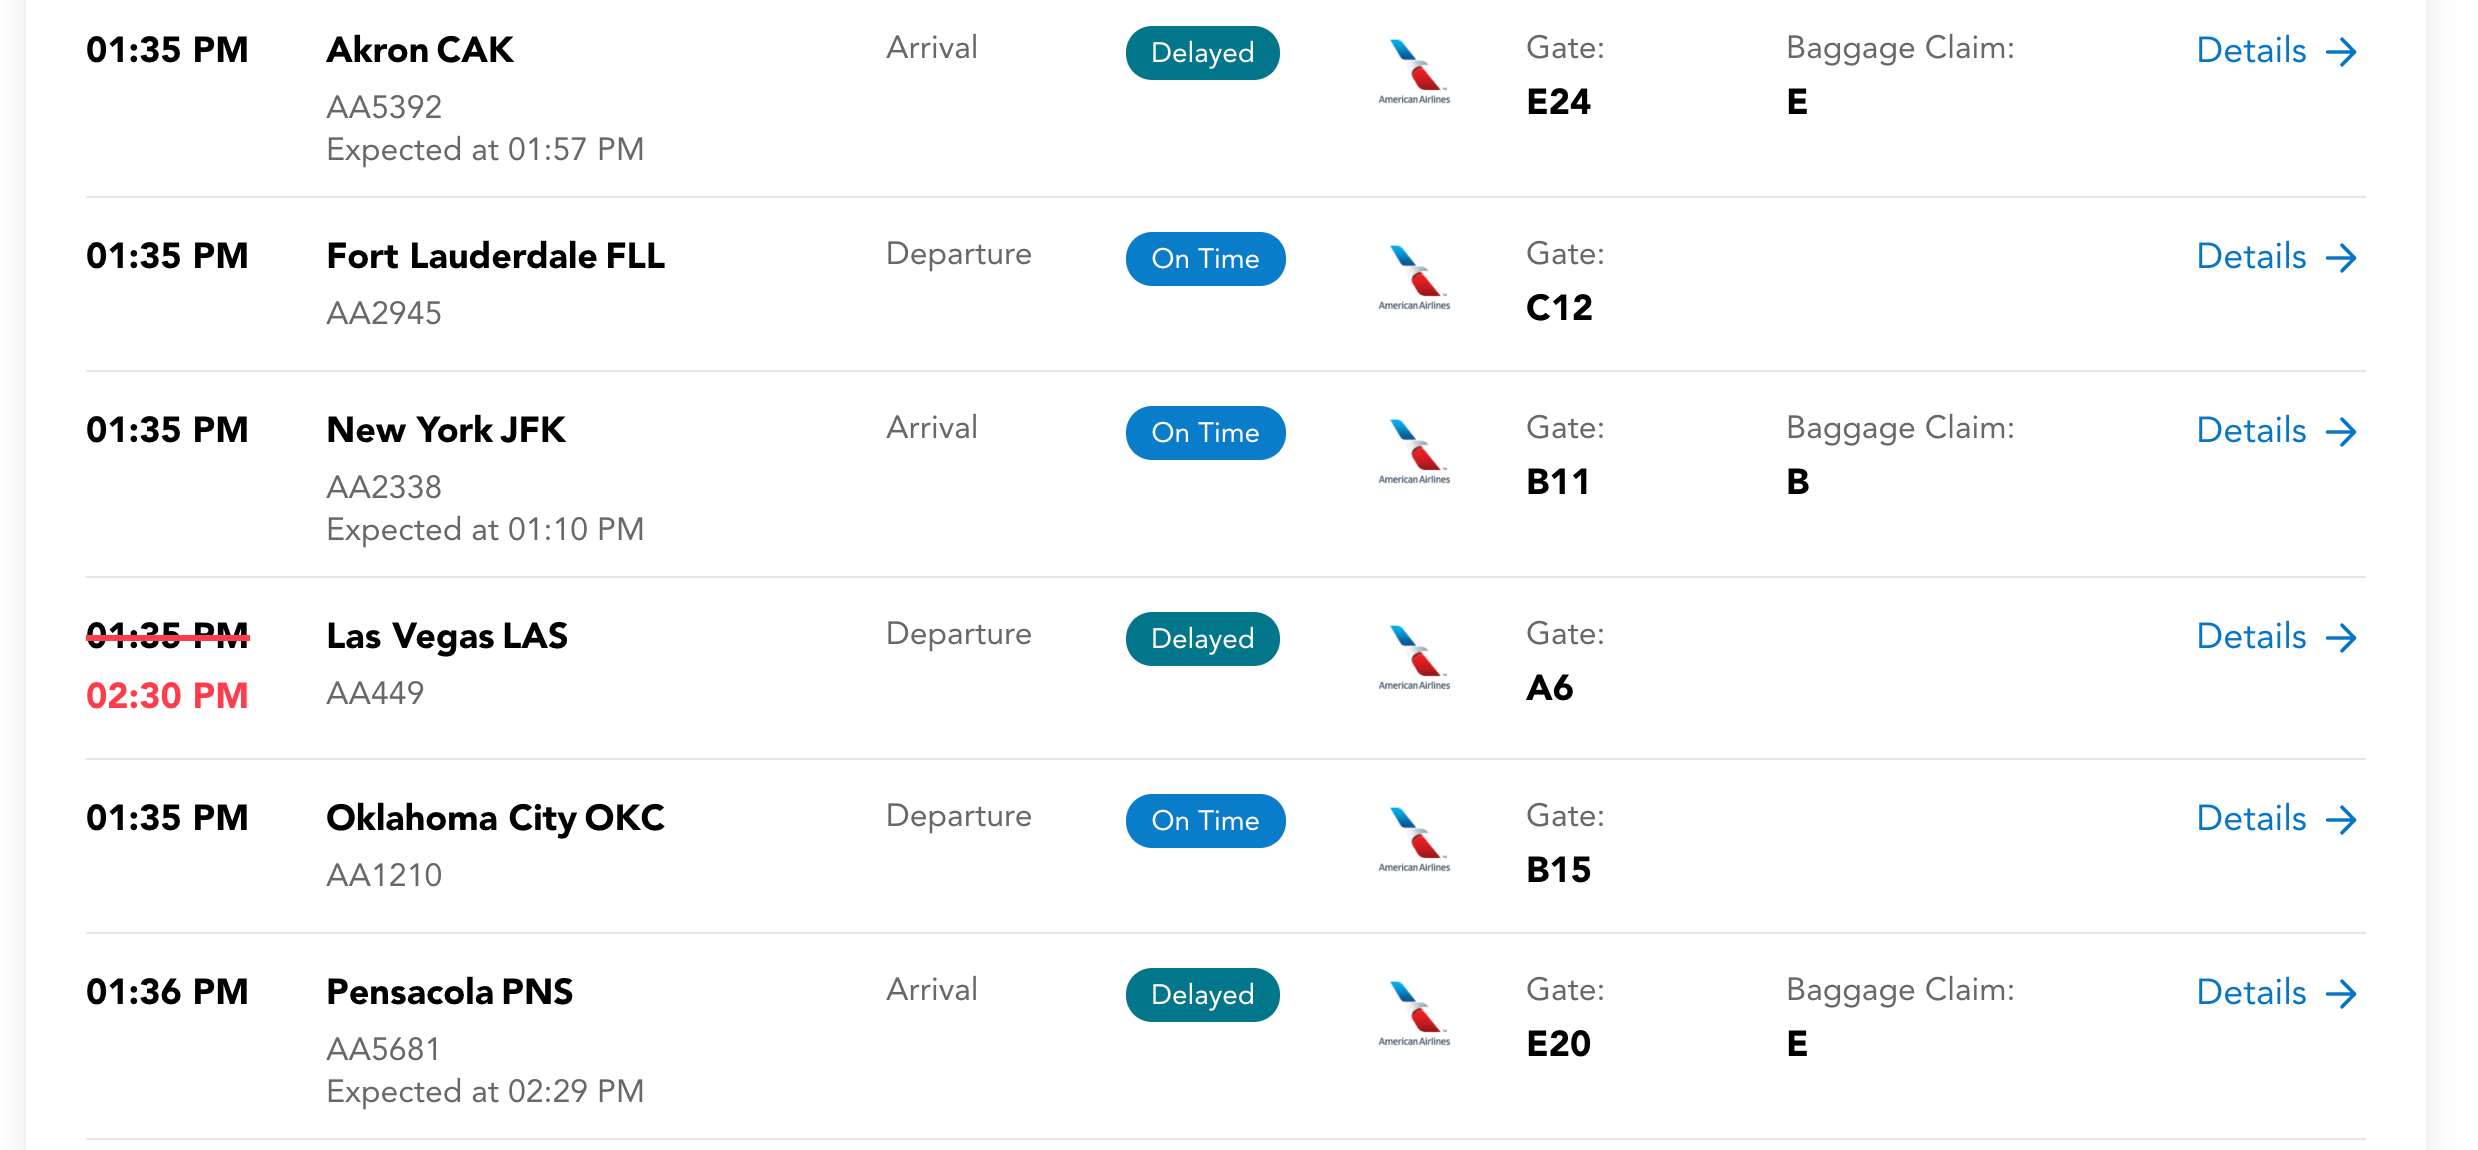This screenshot has width=2478, height=1150.
Task: Click On Time badge for Fort Lauderdale flight
Action: coord(1205,259)
